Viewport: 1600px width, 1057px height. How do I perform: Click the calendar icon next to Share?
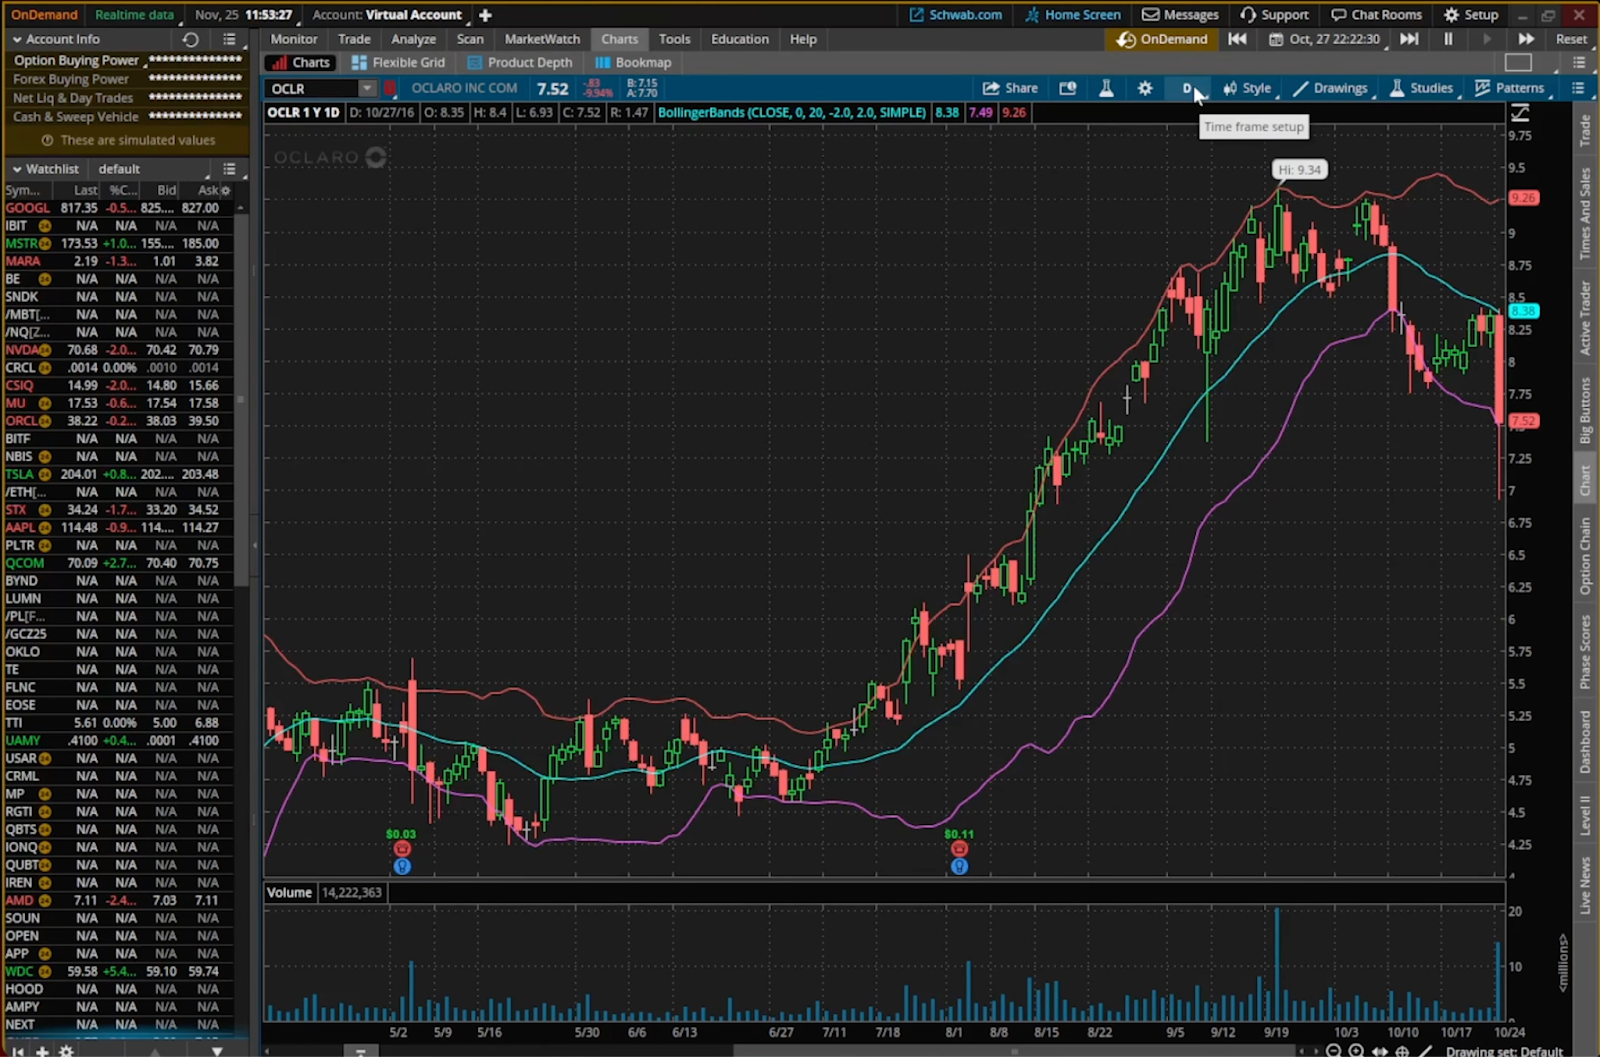pos(1068,88)
